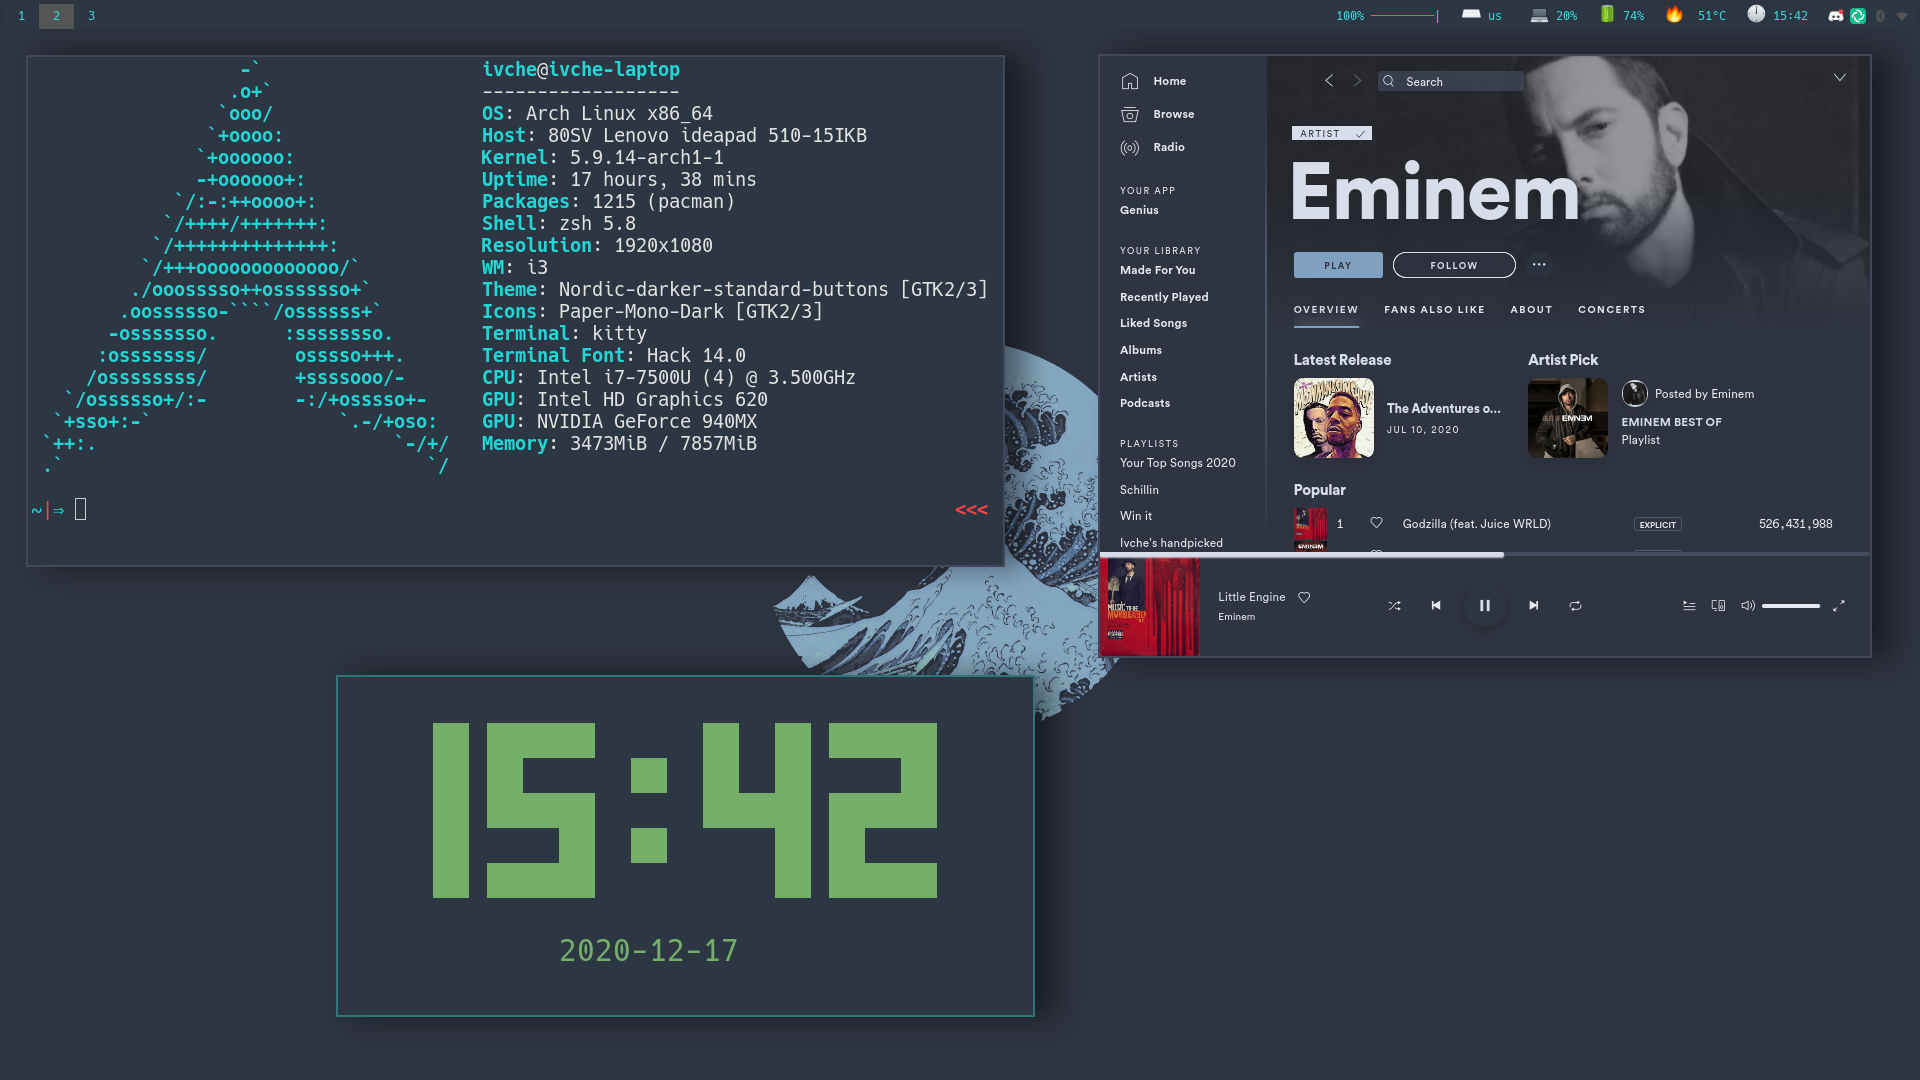Image resolution: width=1920 pixels, height=1080 pixels.
Task: Mute audio with the speaker icon
Action: pos(1747,606)
